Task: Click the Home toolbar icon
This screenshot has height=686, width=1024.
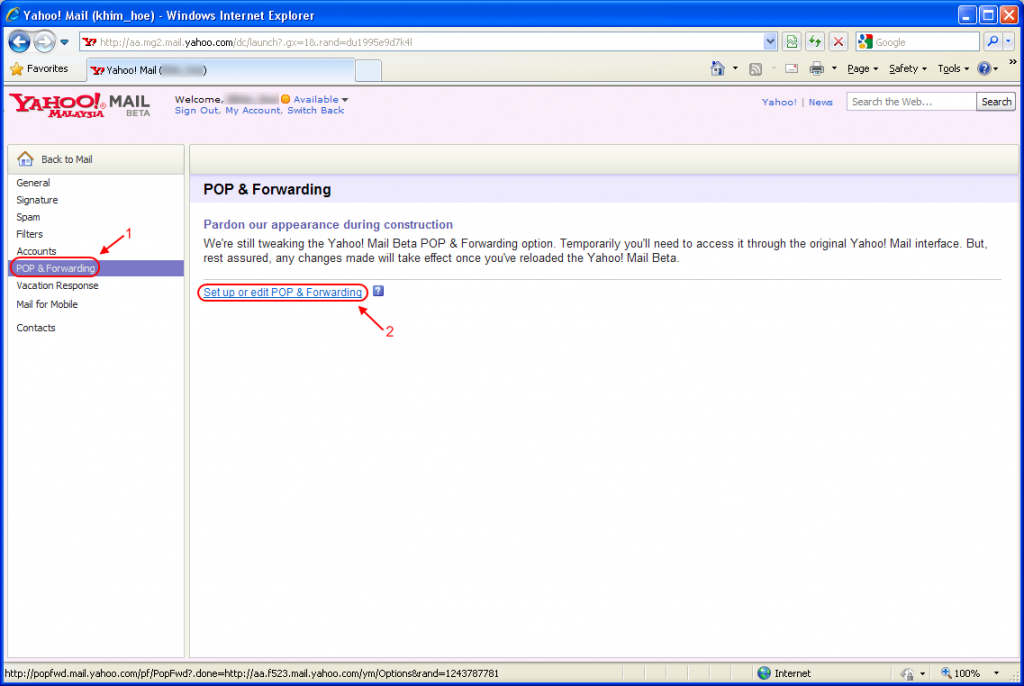Action: click(717, 69)
